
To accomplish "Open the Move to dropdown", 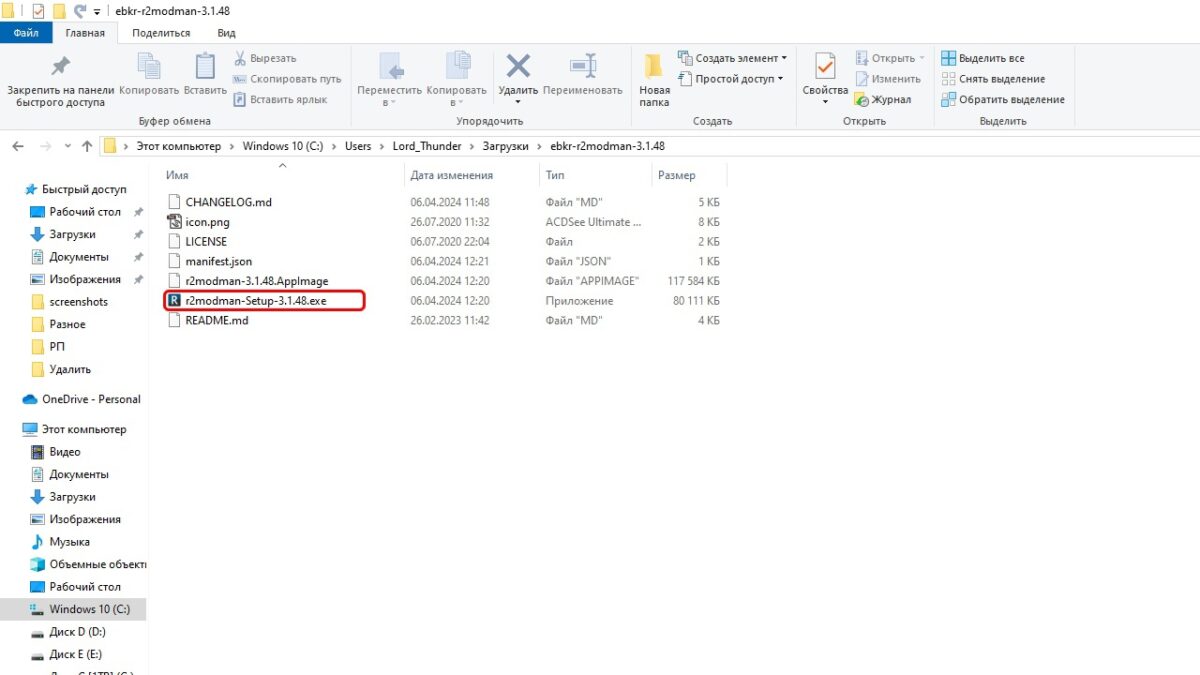I will tap(391, 96).
